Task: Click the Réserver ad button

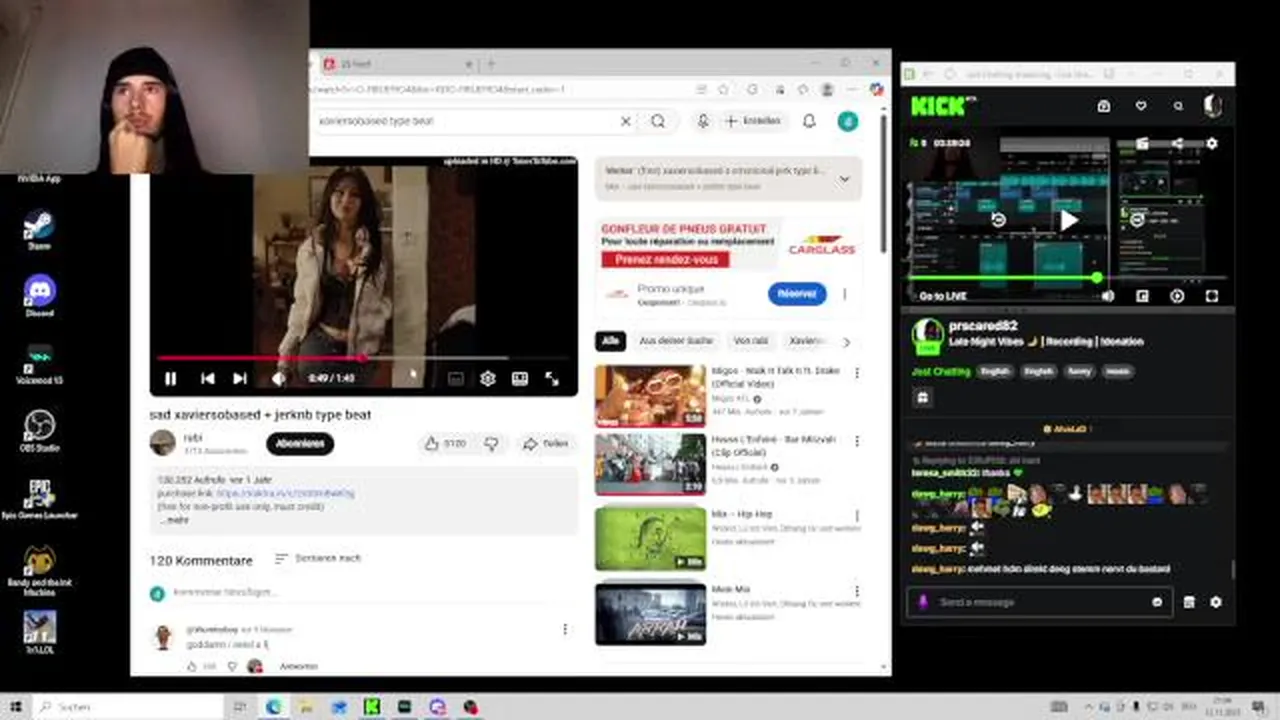Action: 797,294
